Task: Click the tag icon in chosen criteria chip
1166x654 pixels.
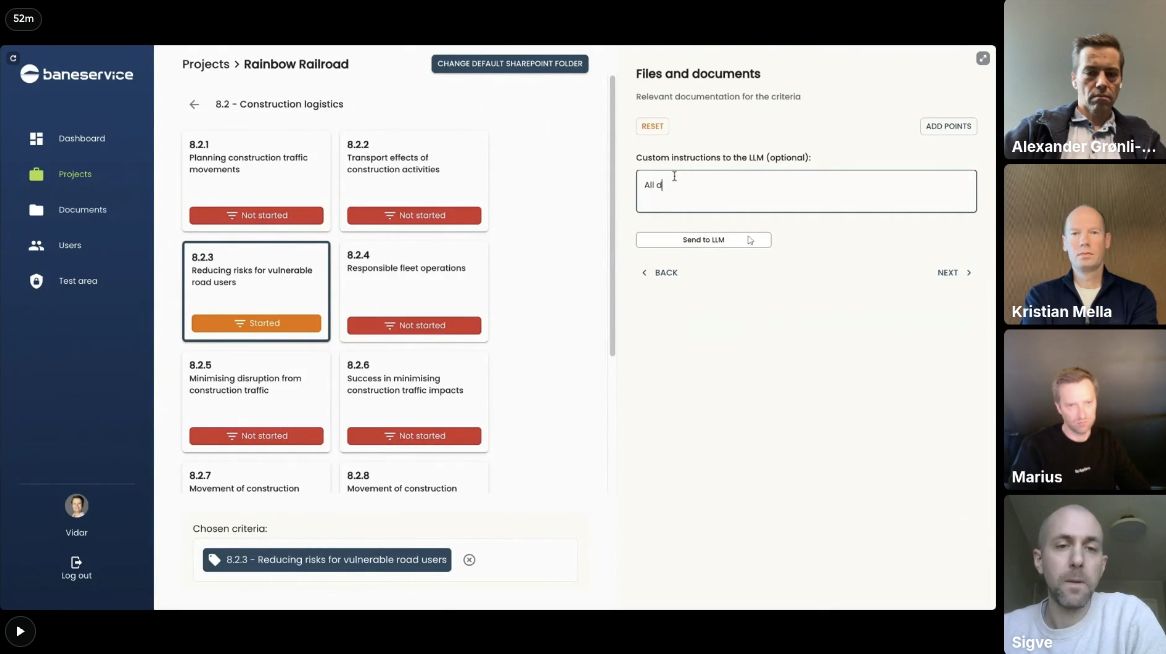Action: click(214, 560)
